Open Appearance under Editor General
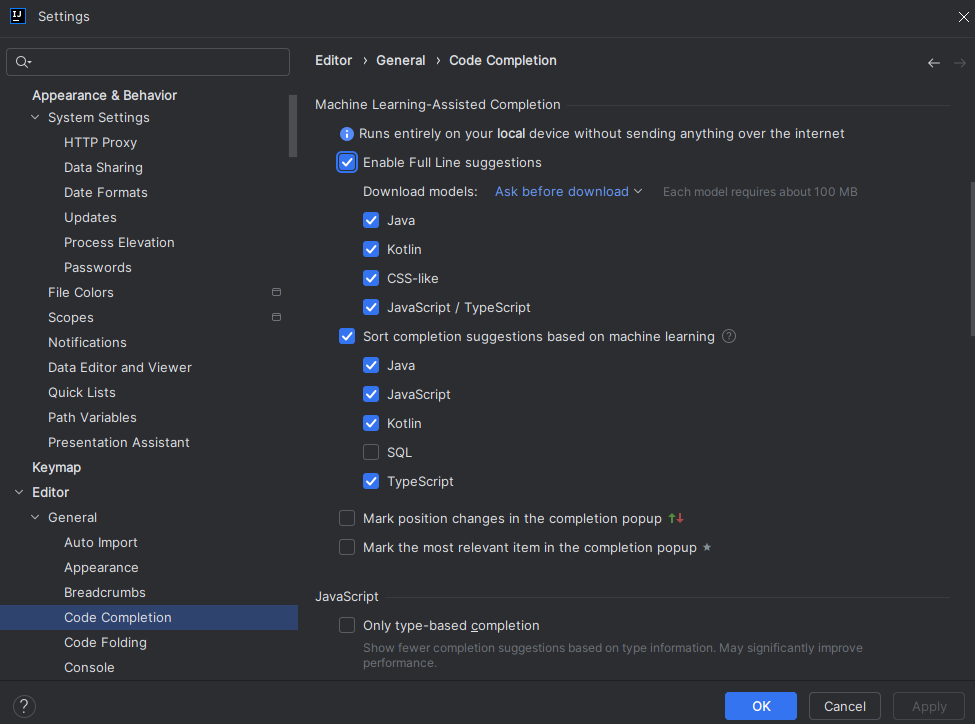The image size is (975, 724). (101, 567)
